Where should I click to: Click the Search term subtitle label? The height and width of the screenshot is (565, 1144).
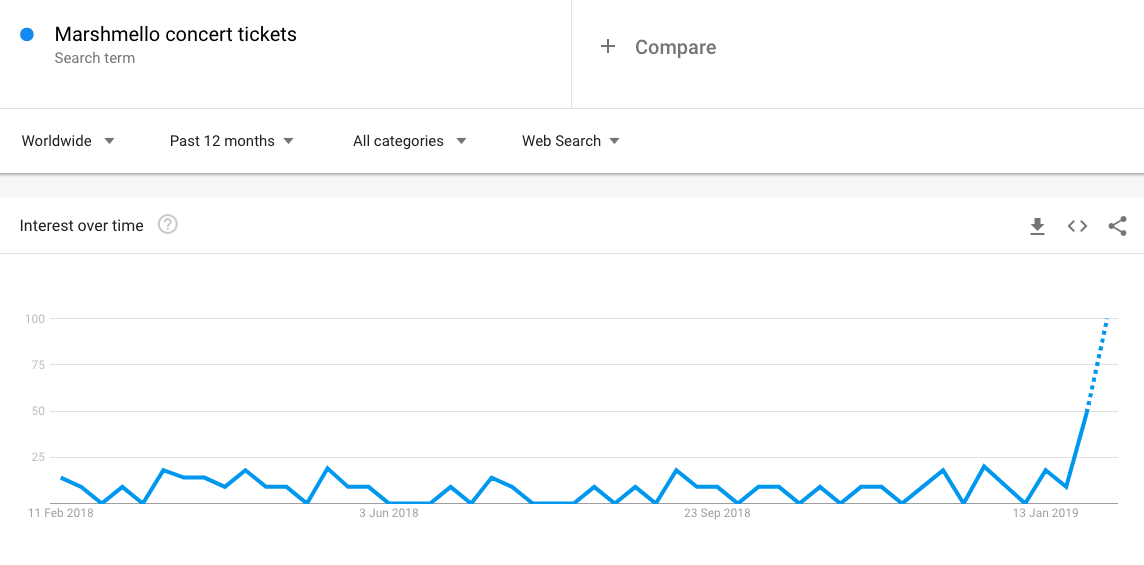click(95, 58)
